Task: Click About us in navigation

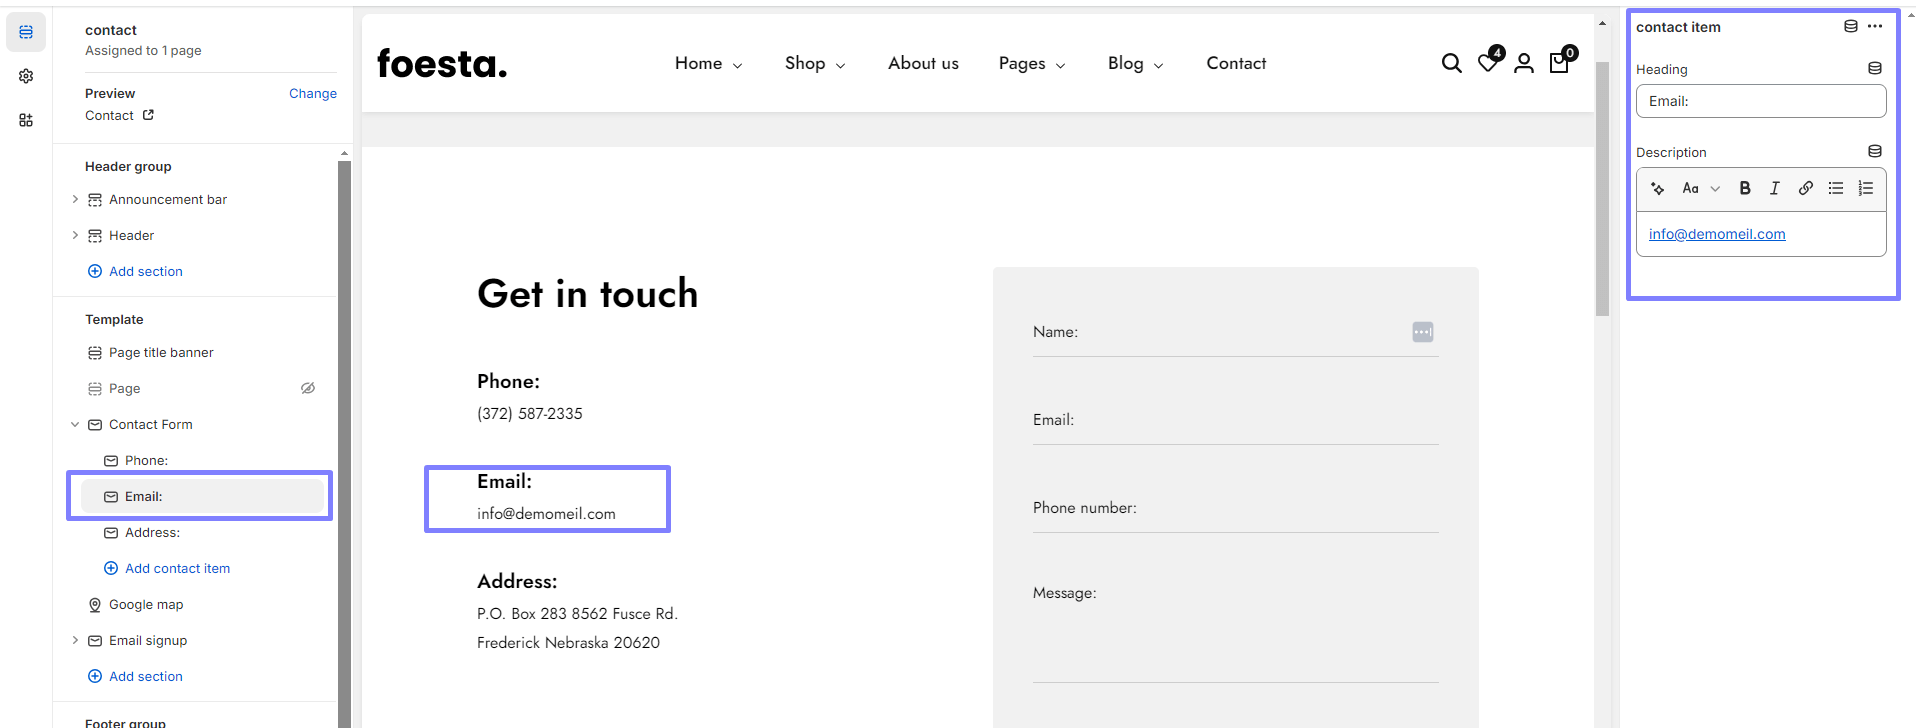Action: [923, 63]
